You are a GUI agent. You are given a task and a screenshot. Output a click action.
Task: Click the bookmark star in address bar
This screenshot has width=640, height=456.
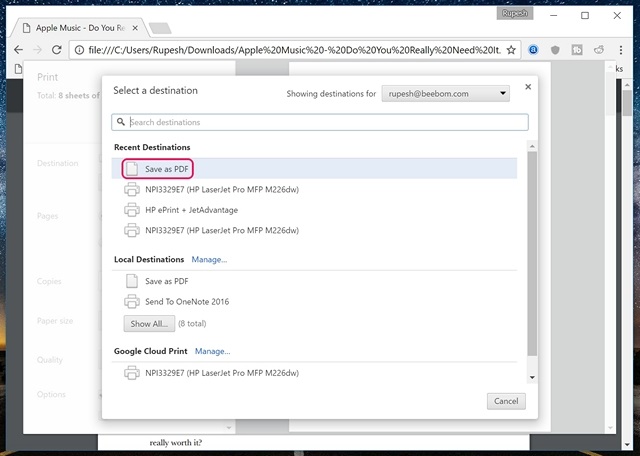[x=511, y=48]
